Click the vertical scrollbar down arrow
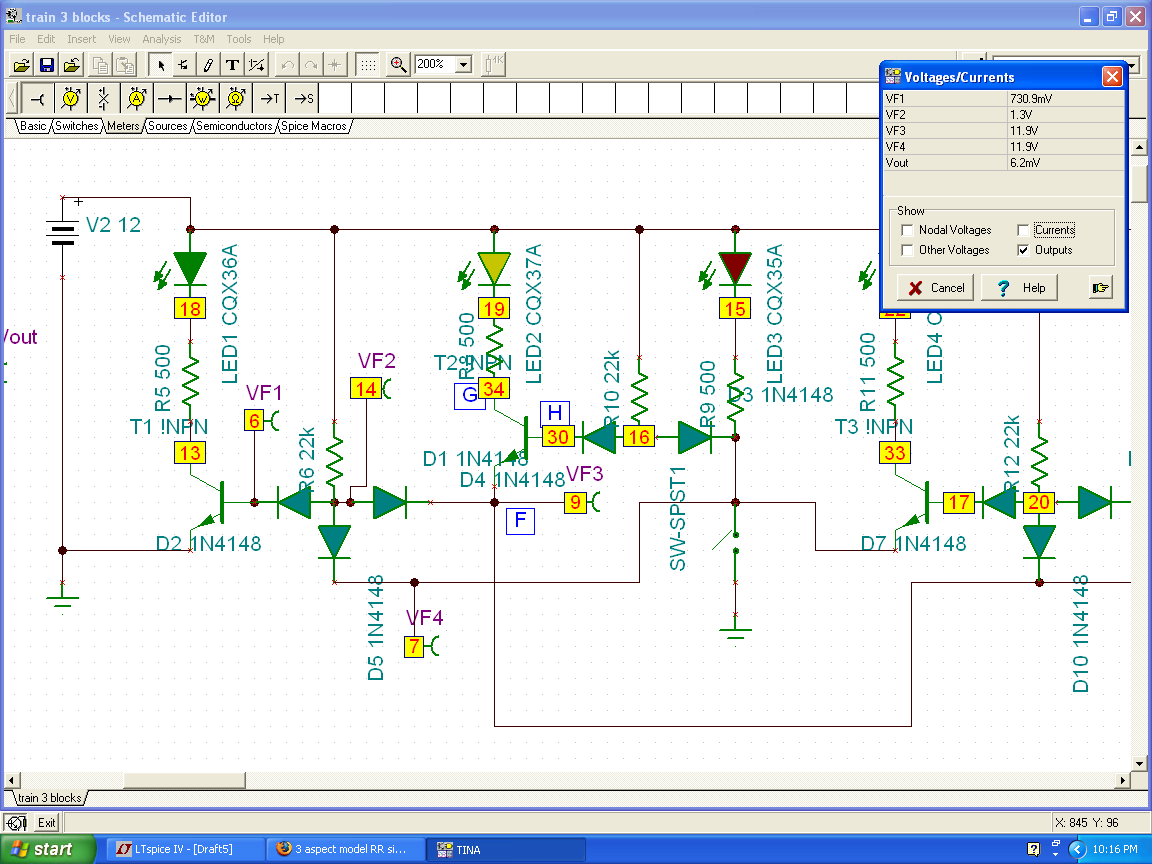Viewport: 1152px width, 864px height. tap(1140, 763)
